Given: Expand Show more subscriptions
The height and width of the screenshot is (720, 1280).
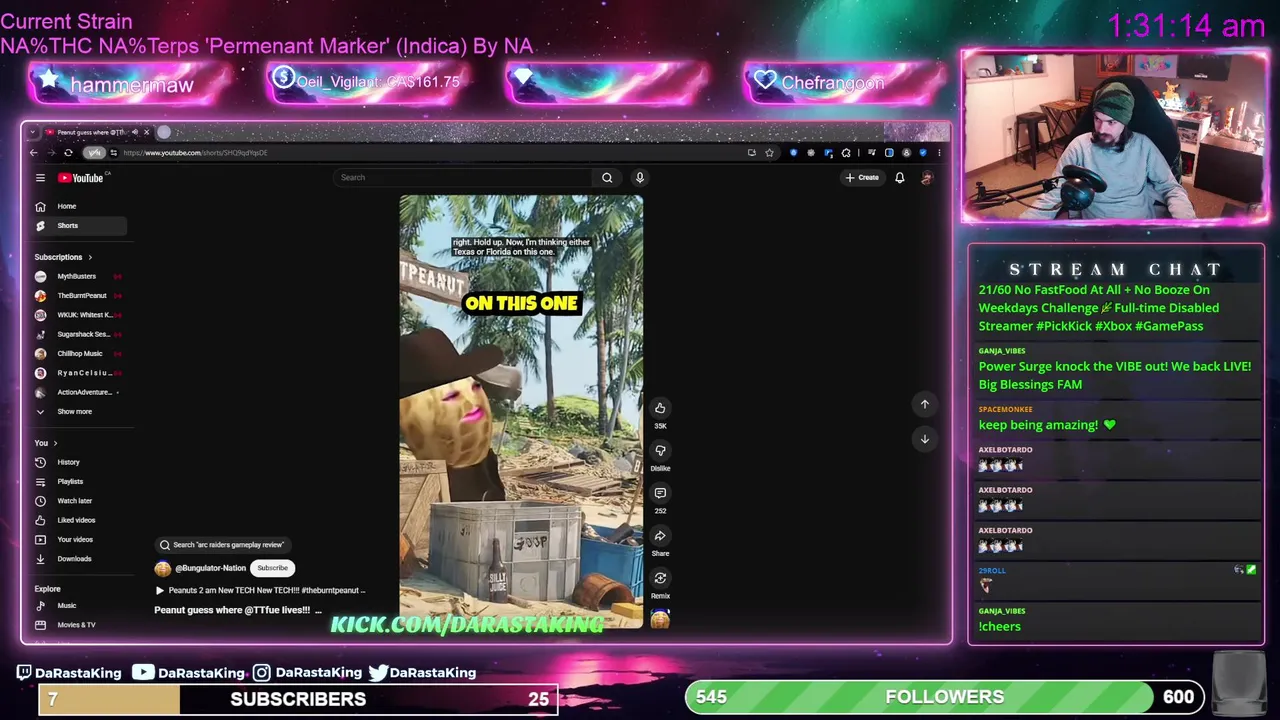Looking at the screenshot, I should tap(78, 411).
